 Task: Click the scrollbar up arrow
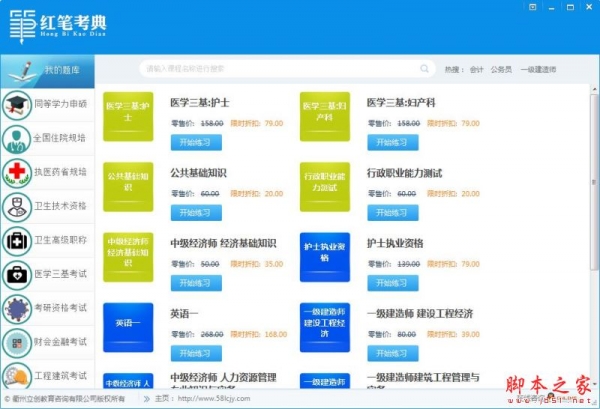pyautogui.click(x=595, y=89)
